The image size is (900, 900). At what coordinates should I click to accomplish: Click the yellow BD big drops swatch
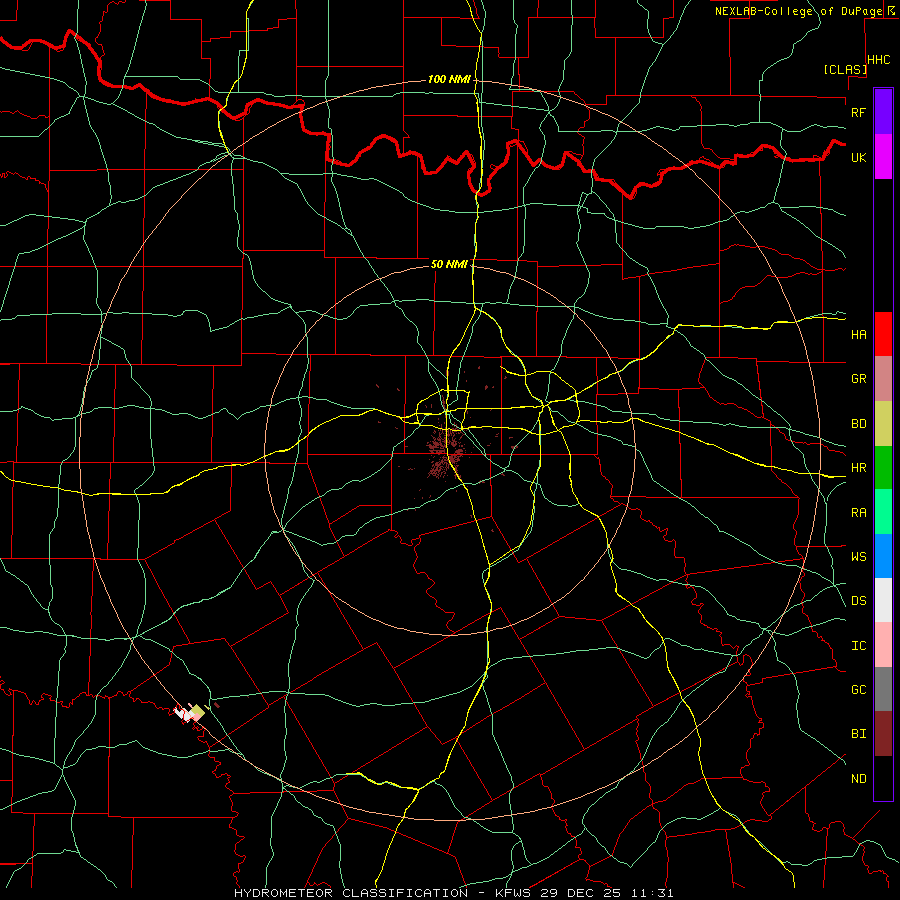pos(883,424)
